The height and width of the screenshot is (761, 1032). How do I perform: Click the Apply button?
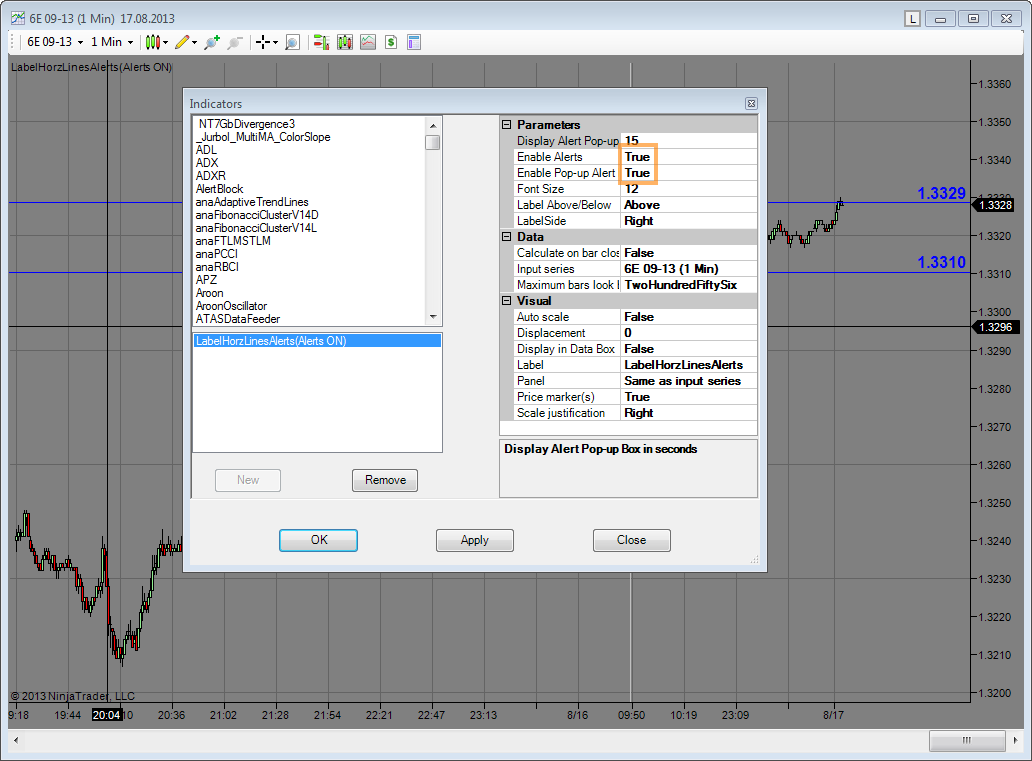pyautogui.click(x=474, y=540)
